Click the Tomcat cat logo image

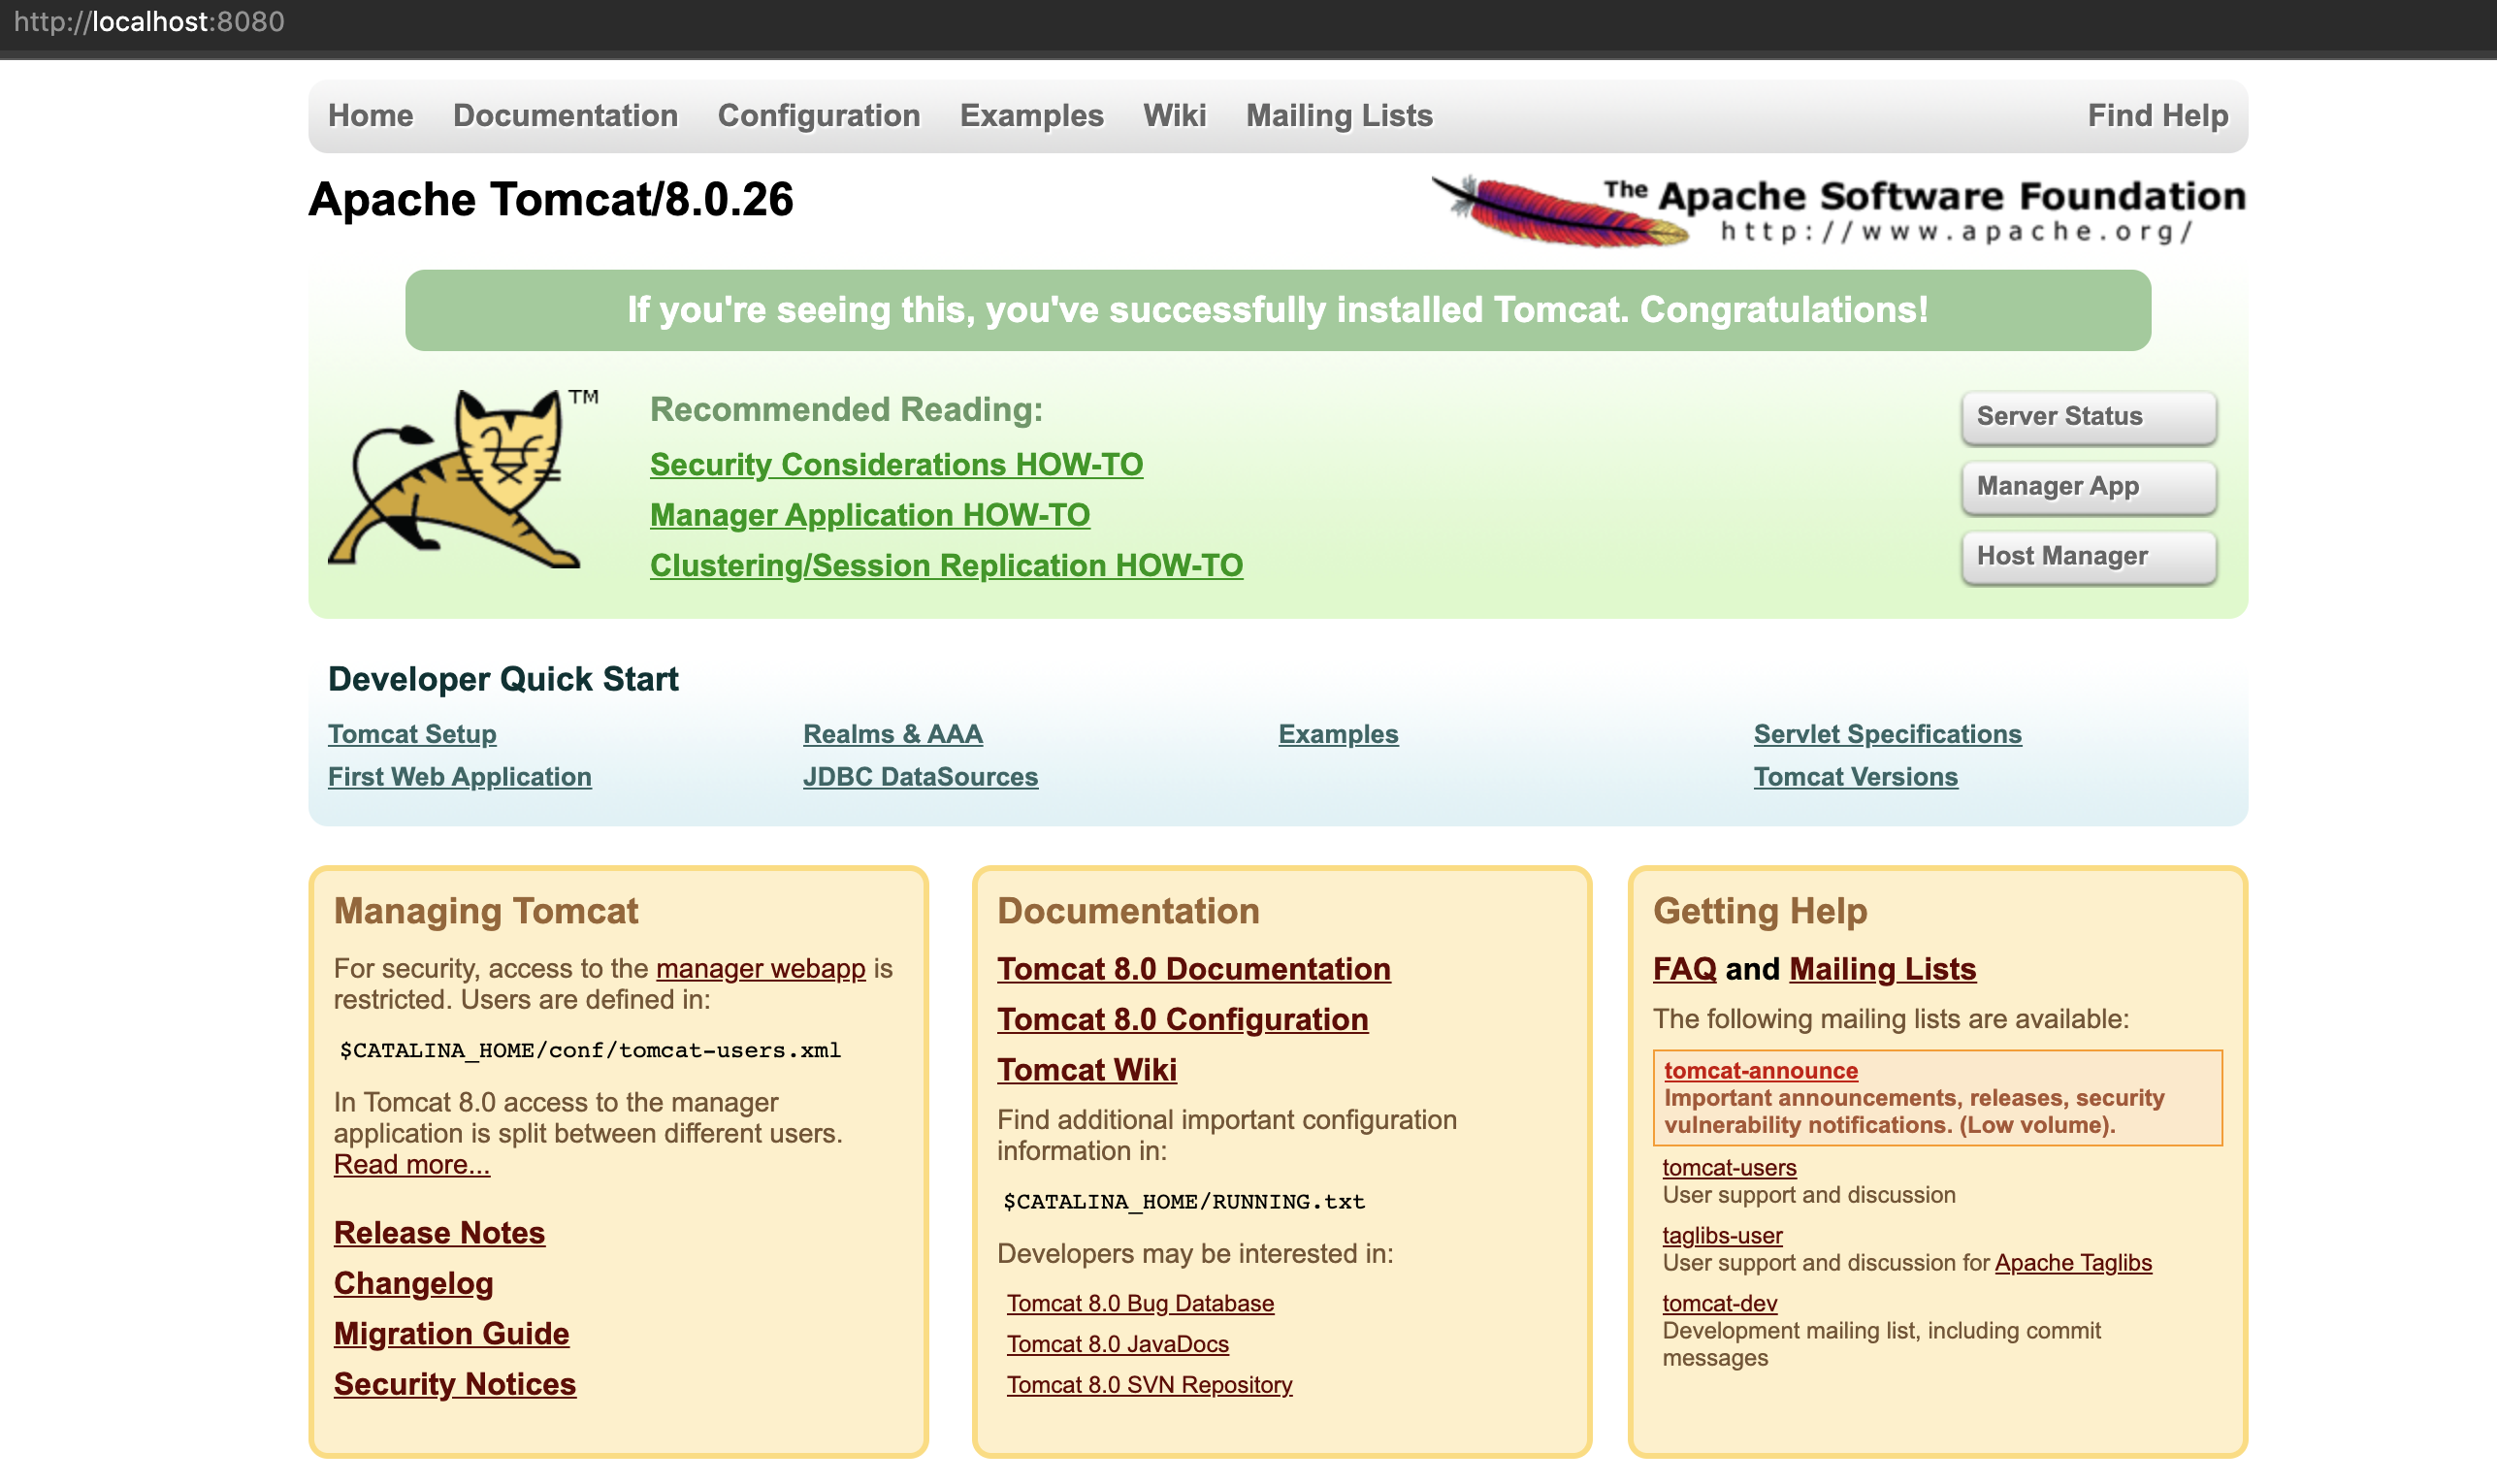point(455,478)
